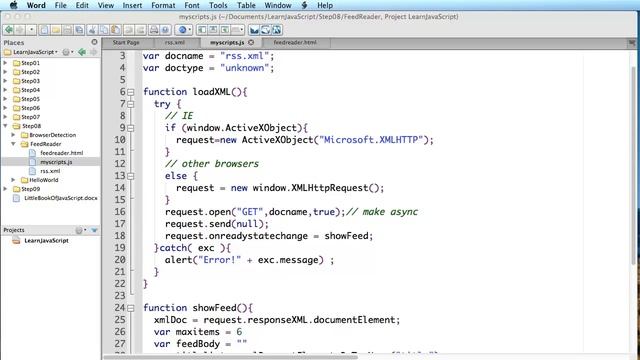Select rss.xml in the Places tree
The height and width of the screenshot is (360, 640).
[x=50, y=171]
